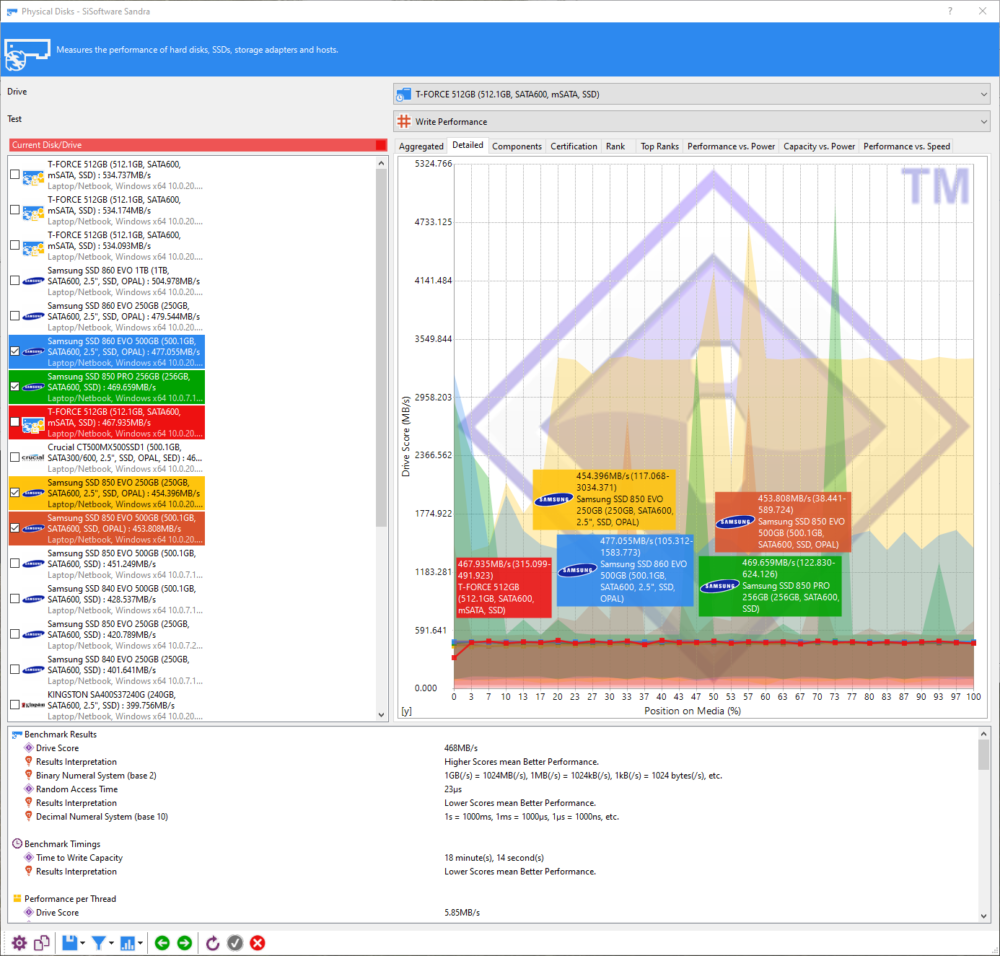This screenshot has width=1000, height=956.
Task: Switch to the Capacity vs. Power tab
Action: pos(819,146)
